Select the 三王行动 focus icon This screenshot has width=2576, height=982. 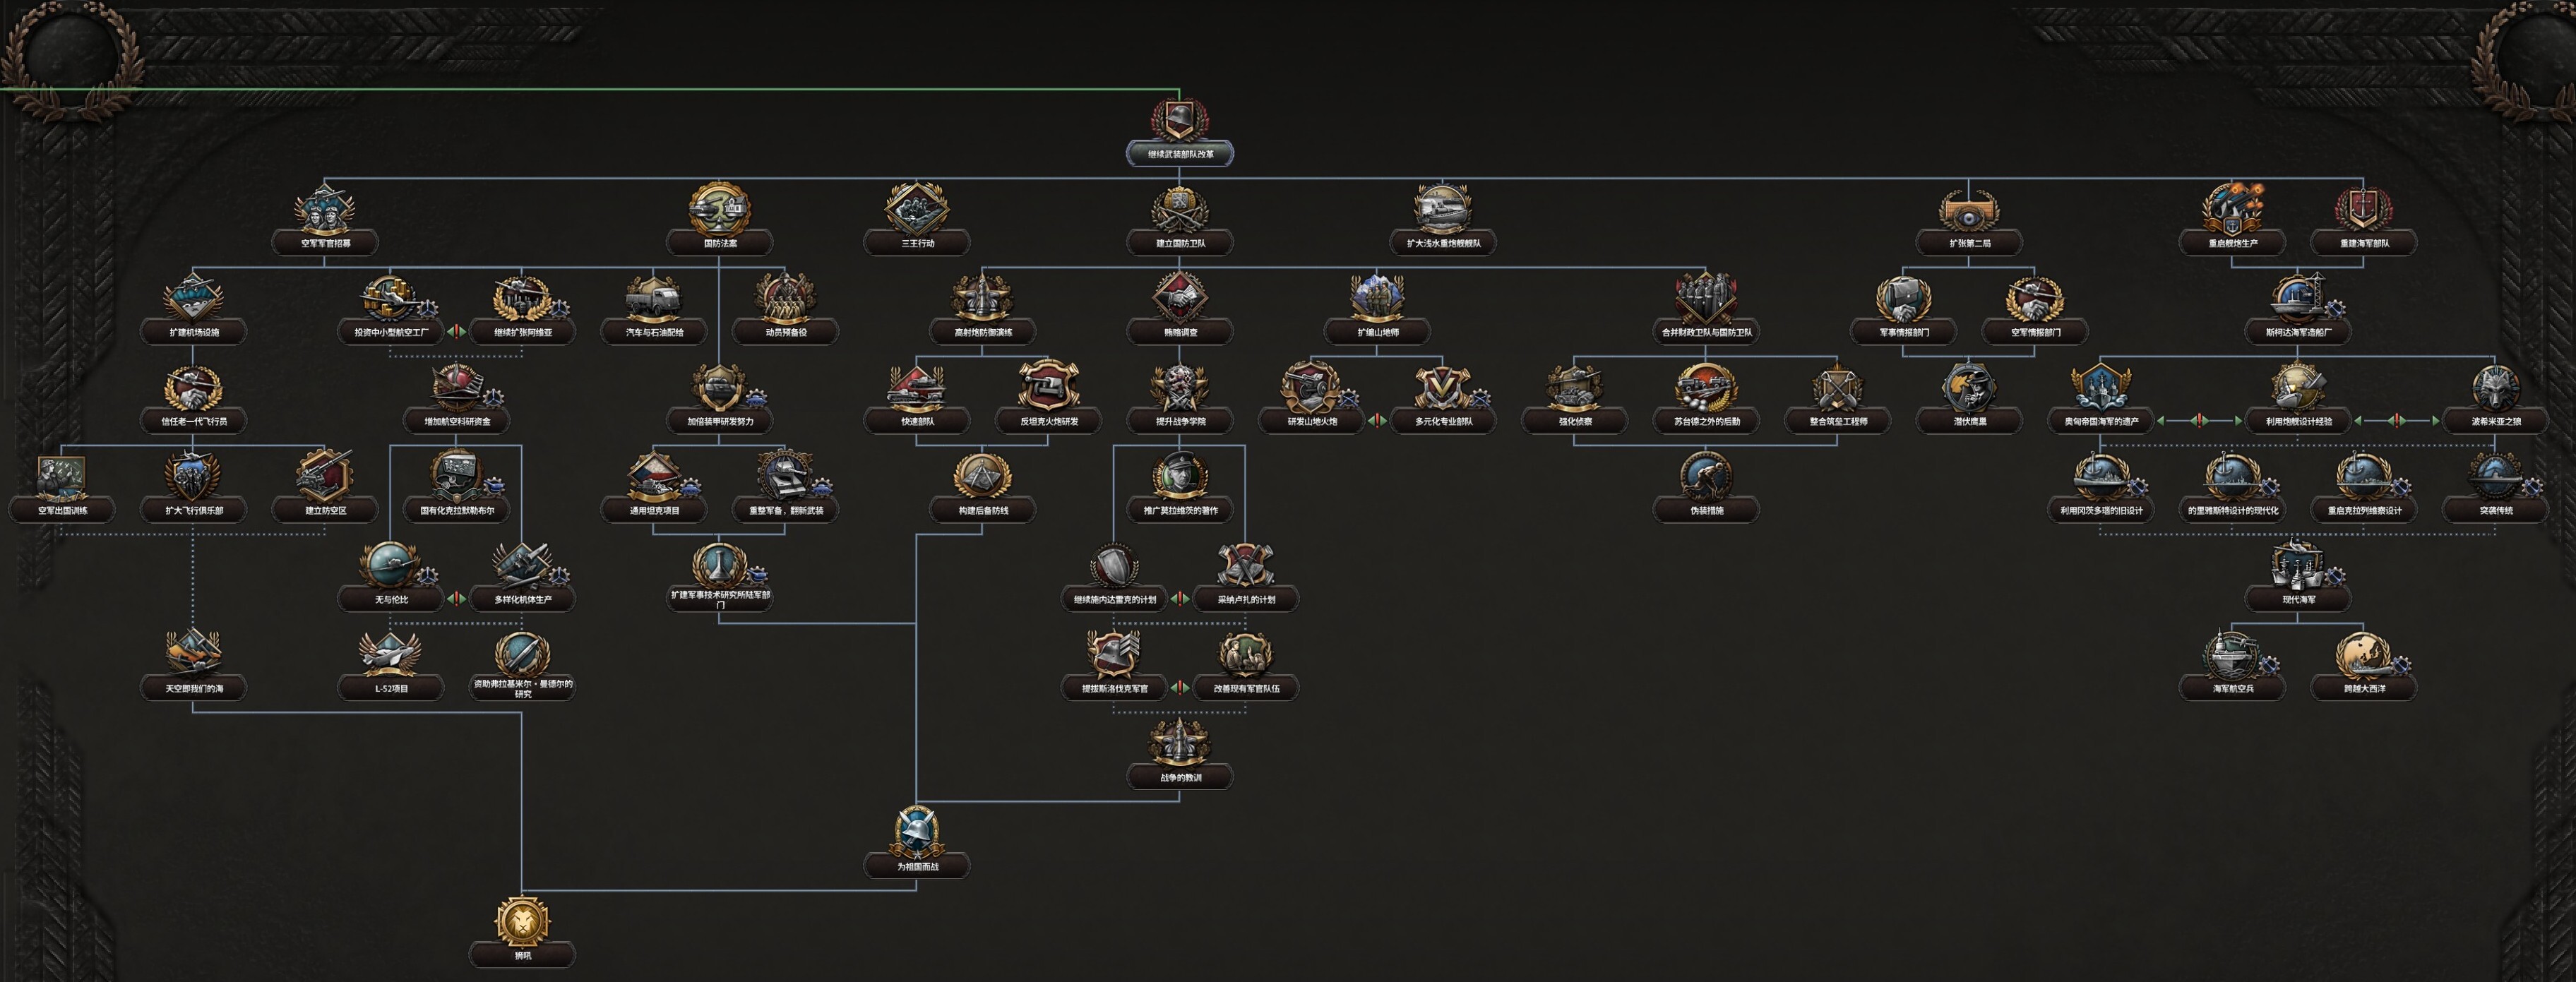(x=916, y=208)
